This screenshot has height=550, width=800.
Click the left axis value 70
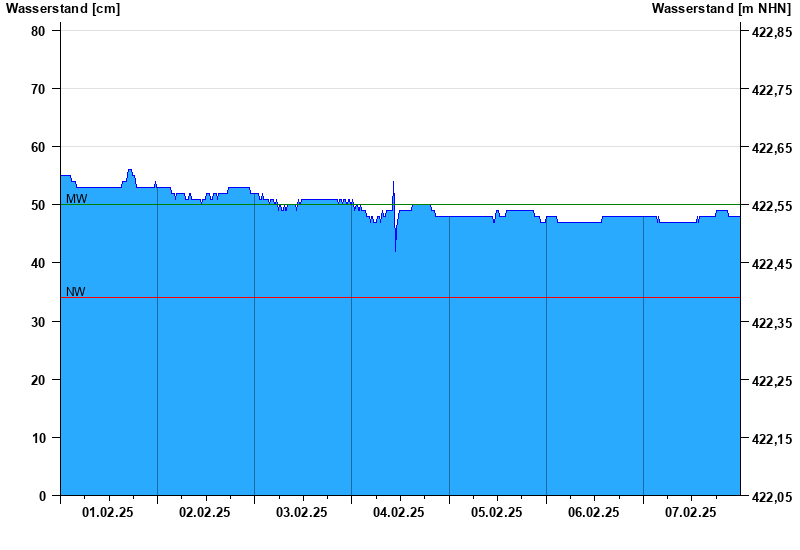pos(38,89)
